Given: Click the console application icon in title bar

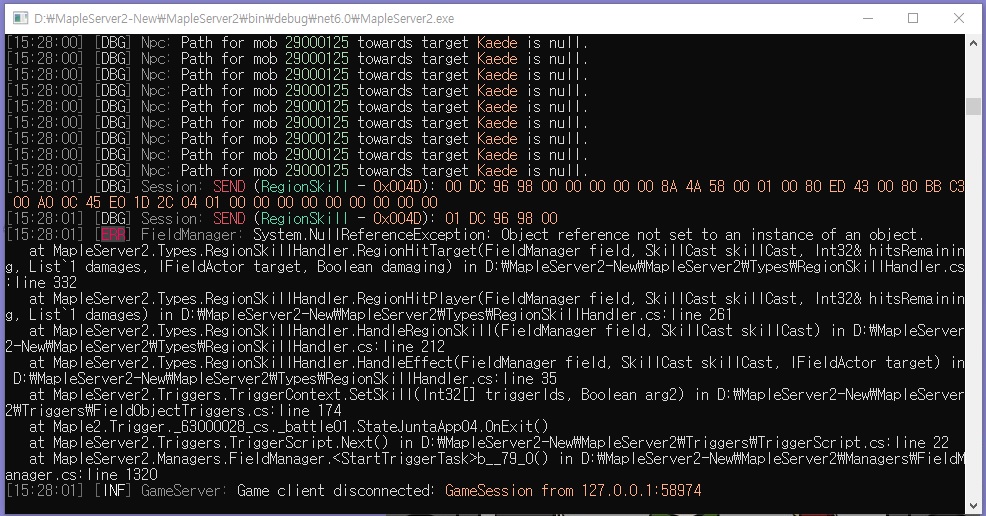Looking at the screenshot, I should tap(21, 18).
